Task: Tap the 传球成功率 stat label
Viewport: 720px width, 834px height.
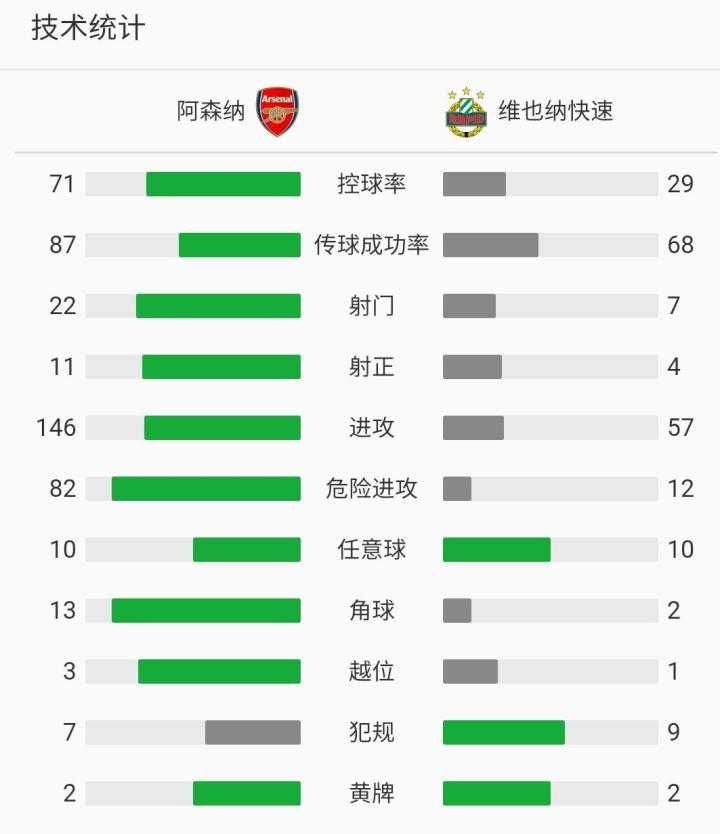Action: (x=371, y=245)
